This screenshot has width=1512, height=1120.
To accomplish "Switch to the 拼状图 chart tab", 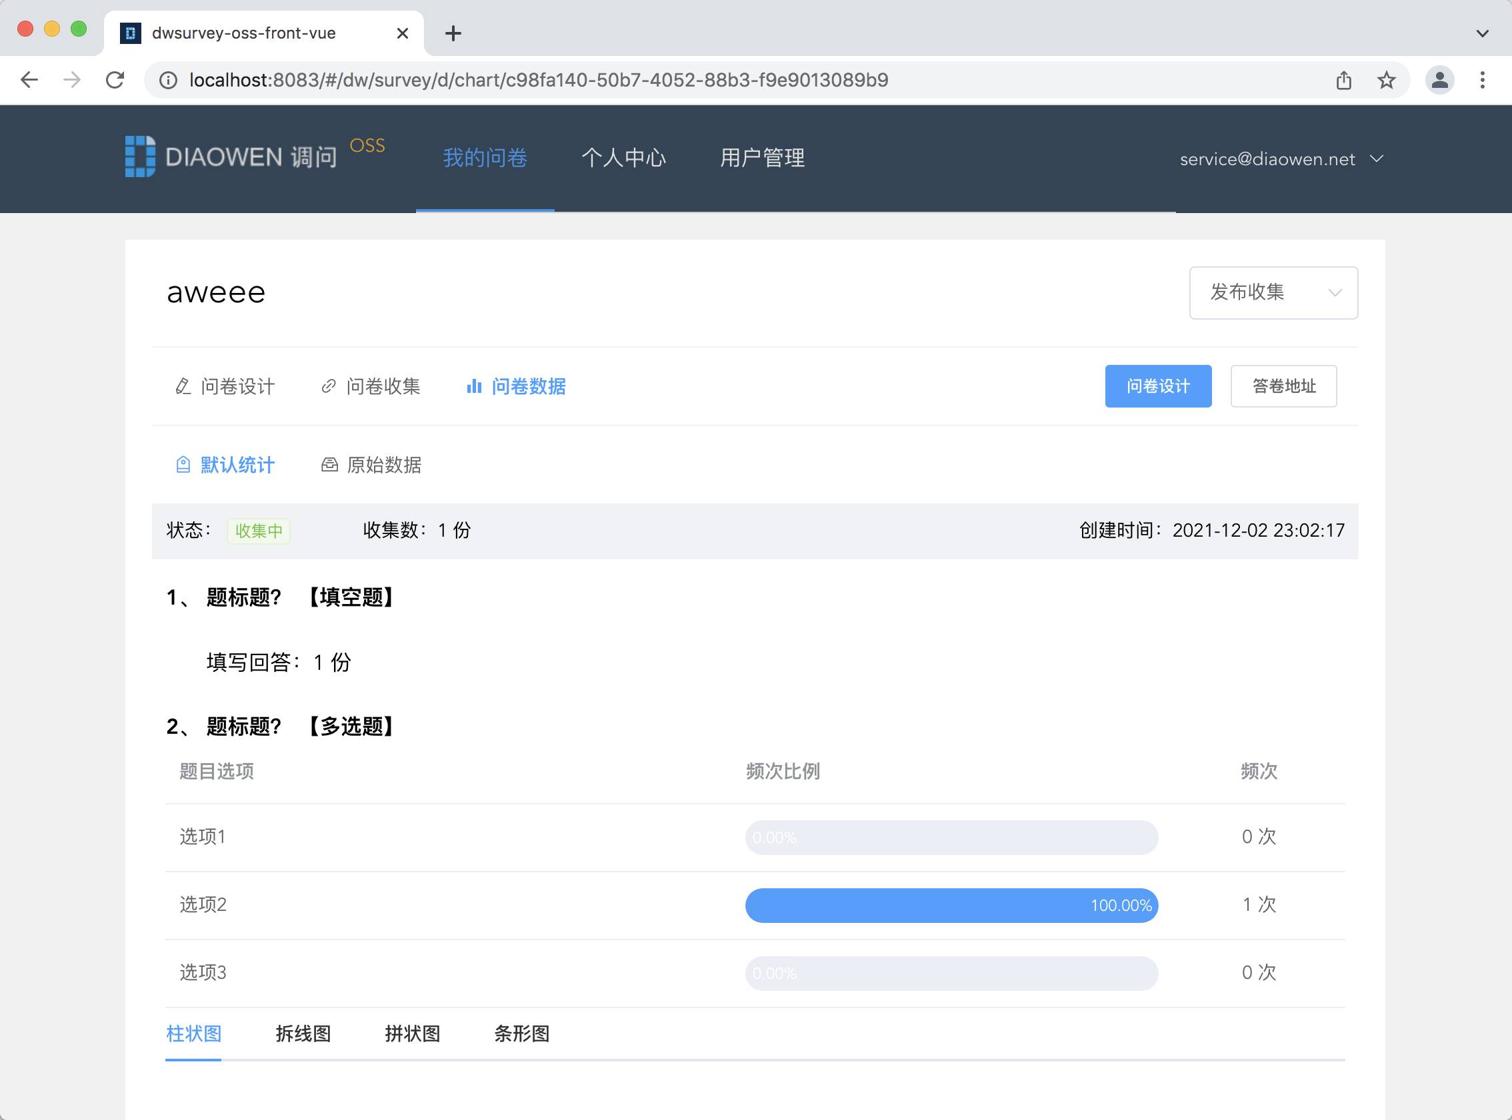I will point(412,1034).
